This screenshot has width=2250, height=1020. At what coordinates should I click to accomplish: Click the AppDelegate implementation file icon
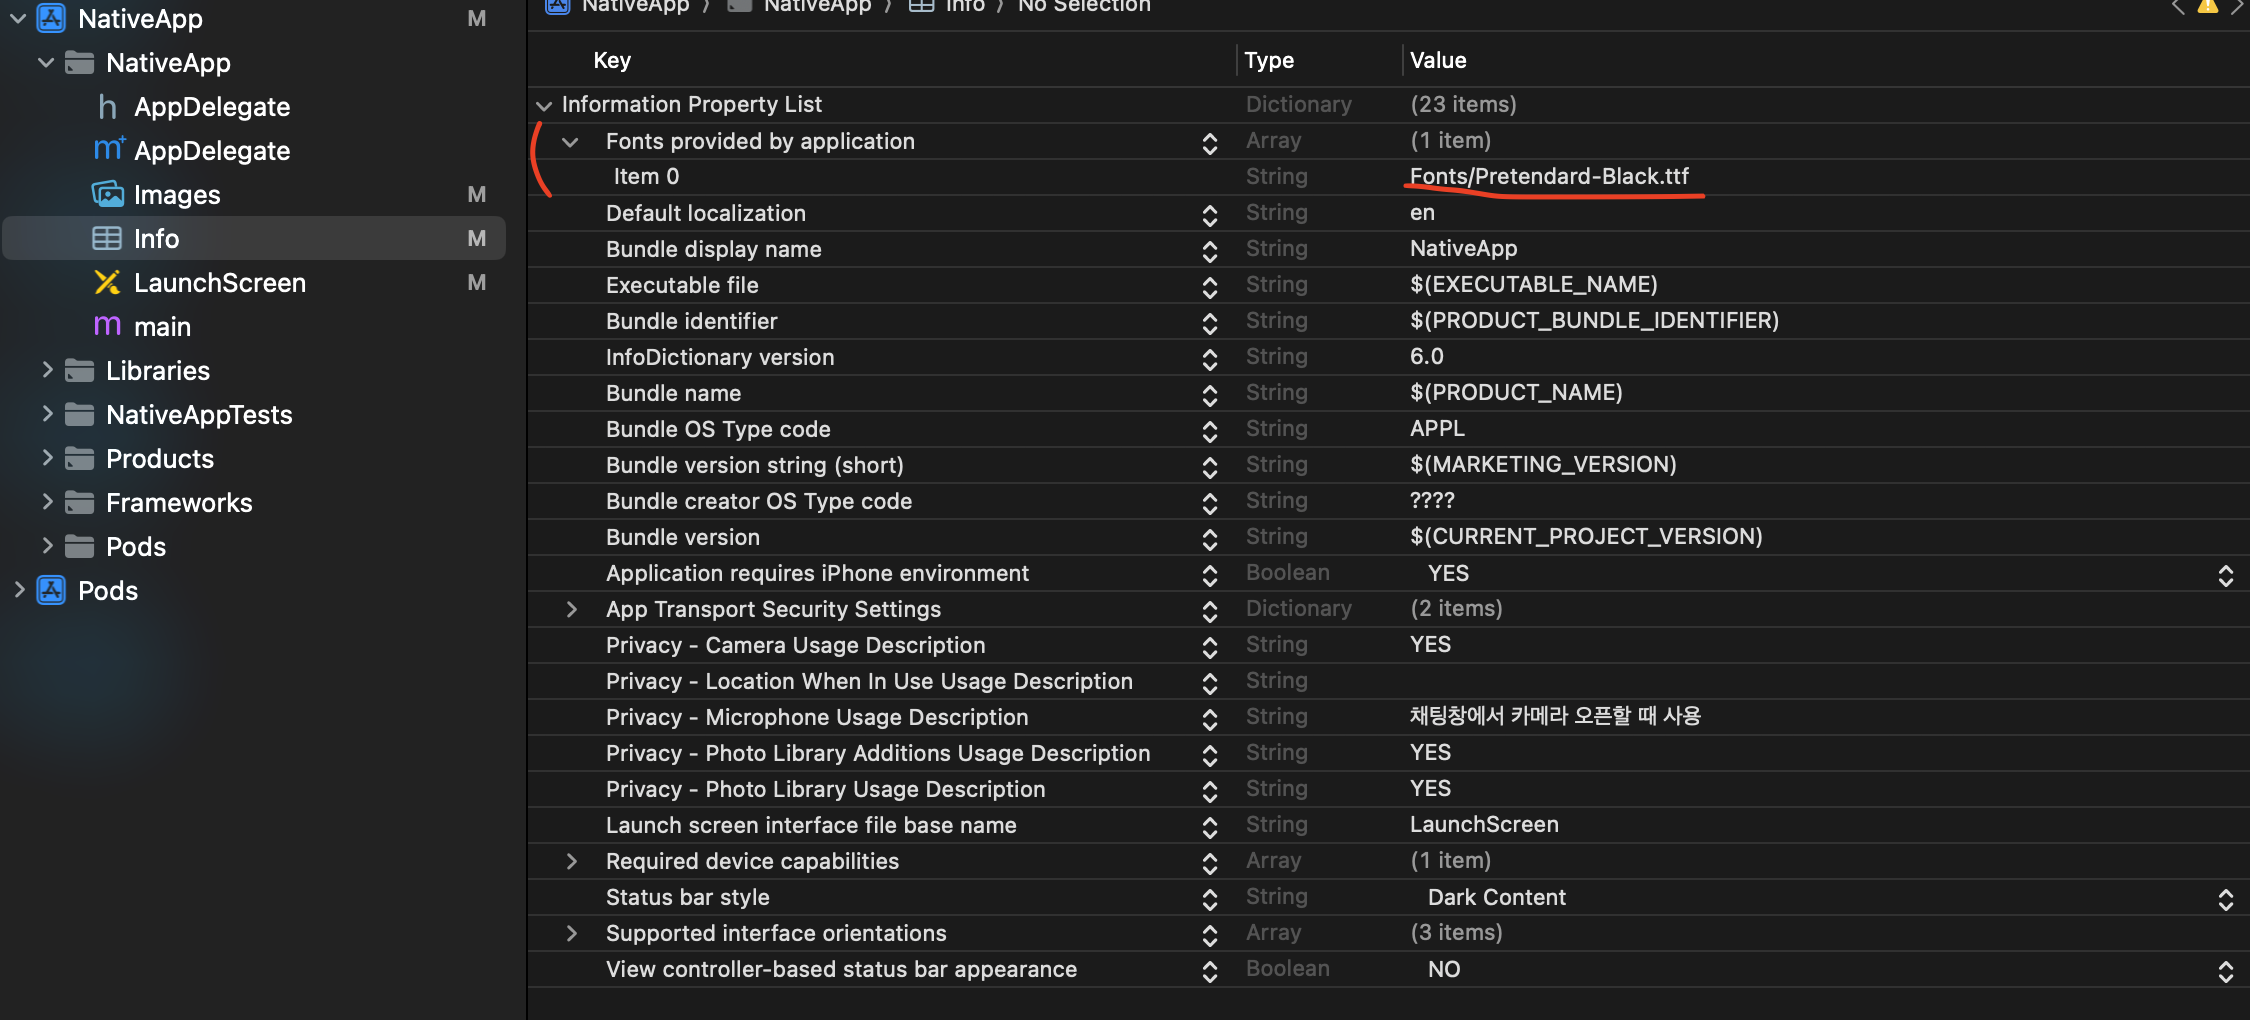[x=109, y=150]
